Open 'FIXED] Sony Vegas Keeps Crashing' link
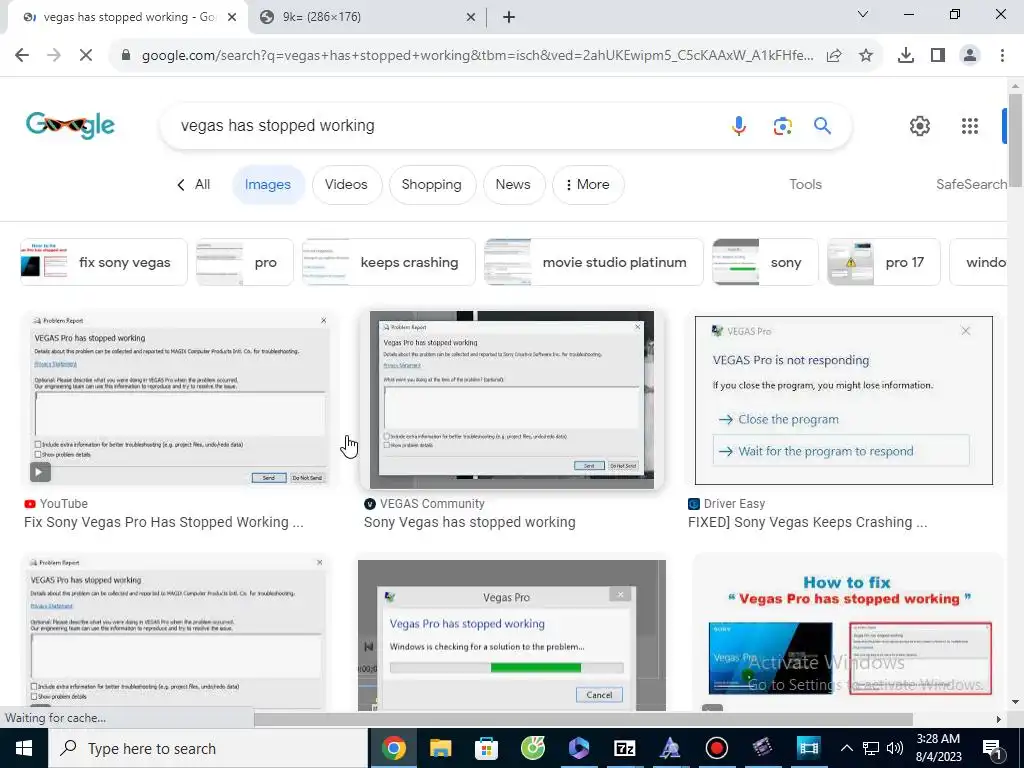This screenshot has height=768, width=1024. (x=807, y=522)
